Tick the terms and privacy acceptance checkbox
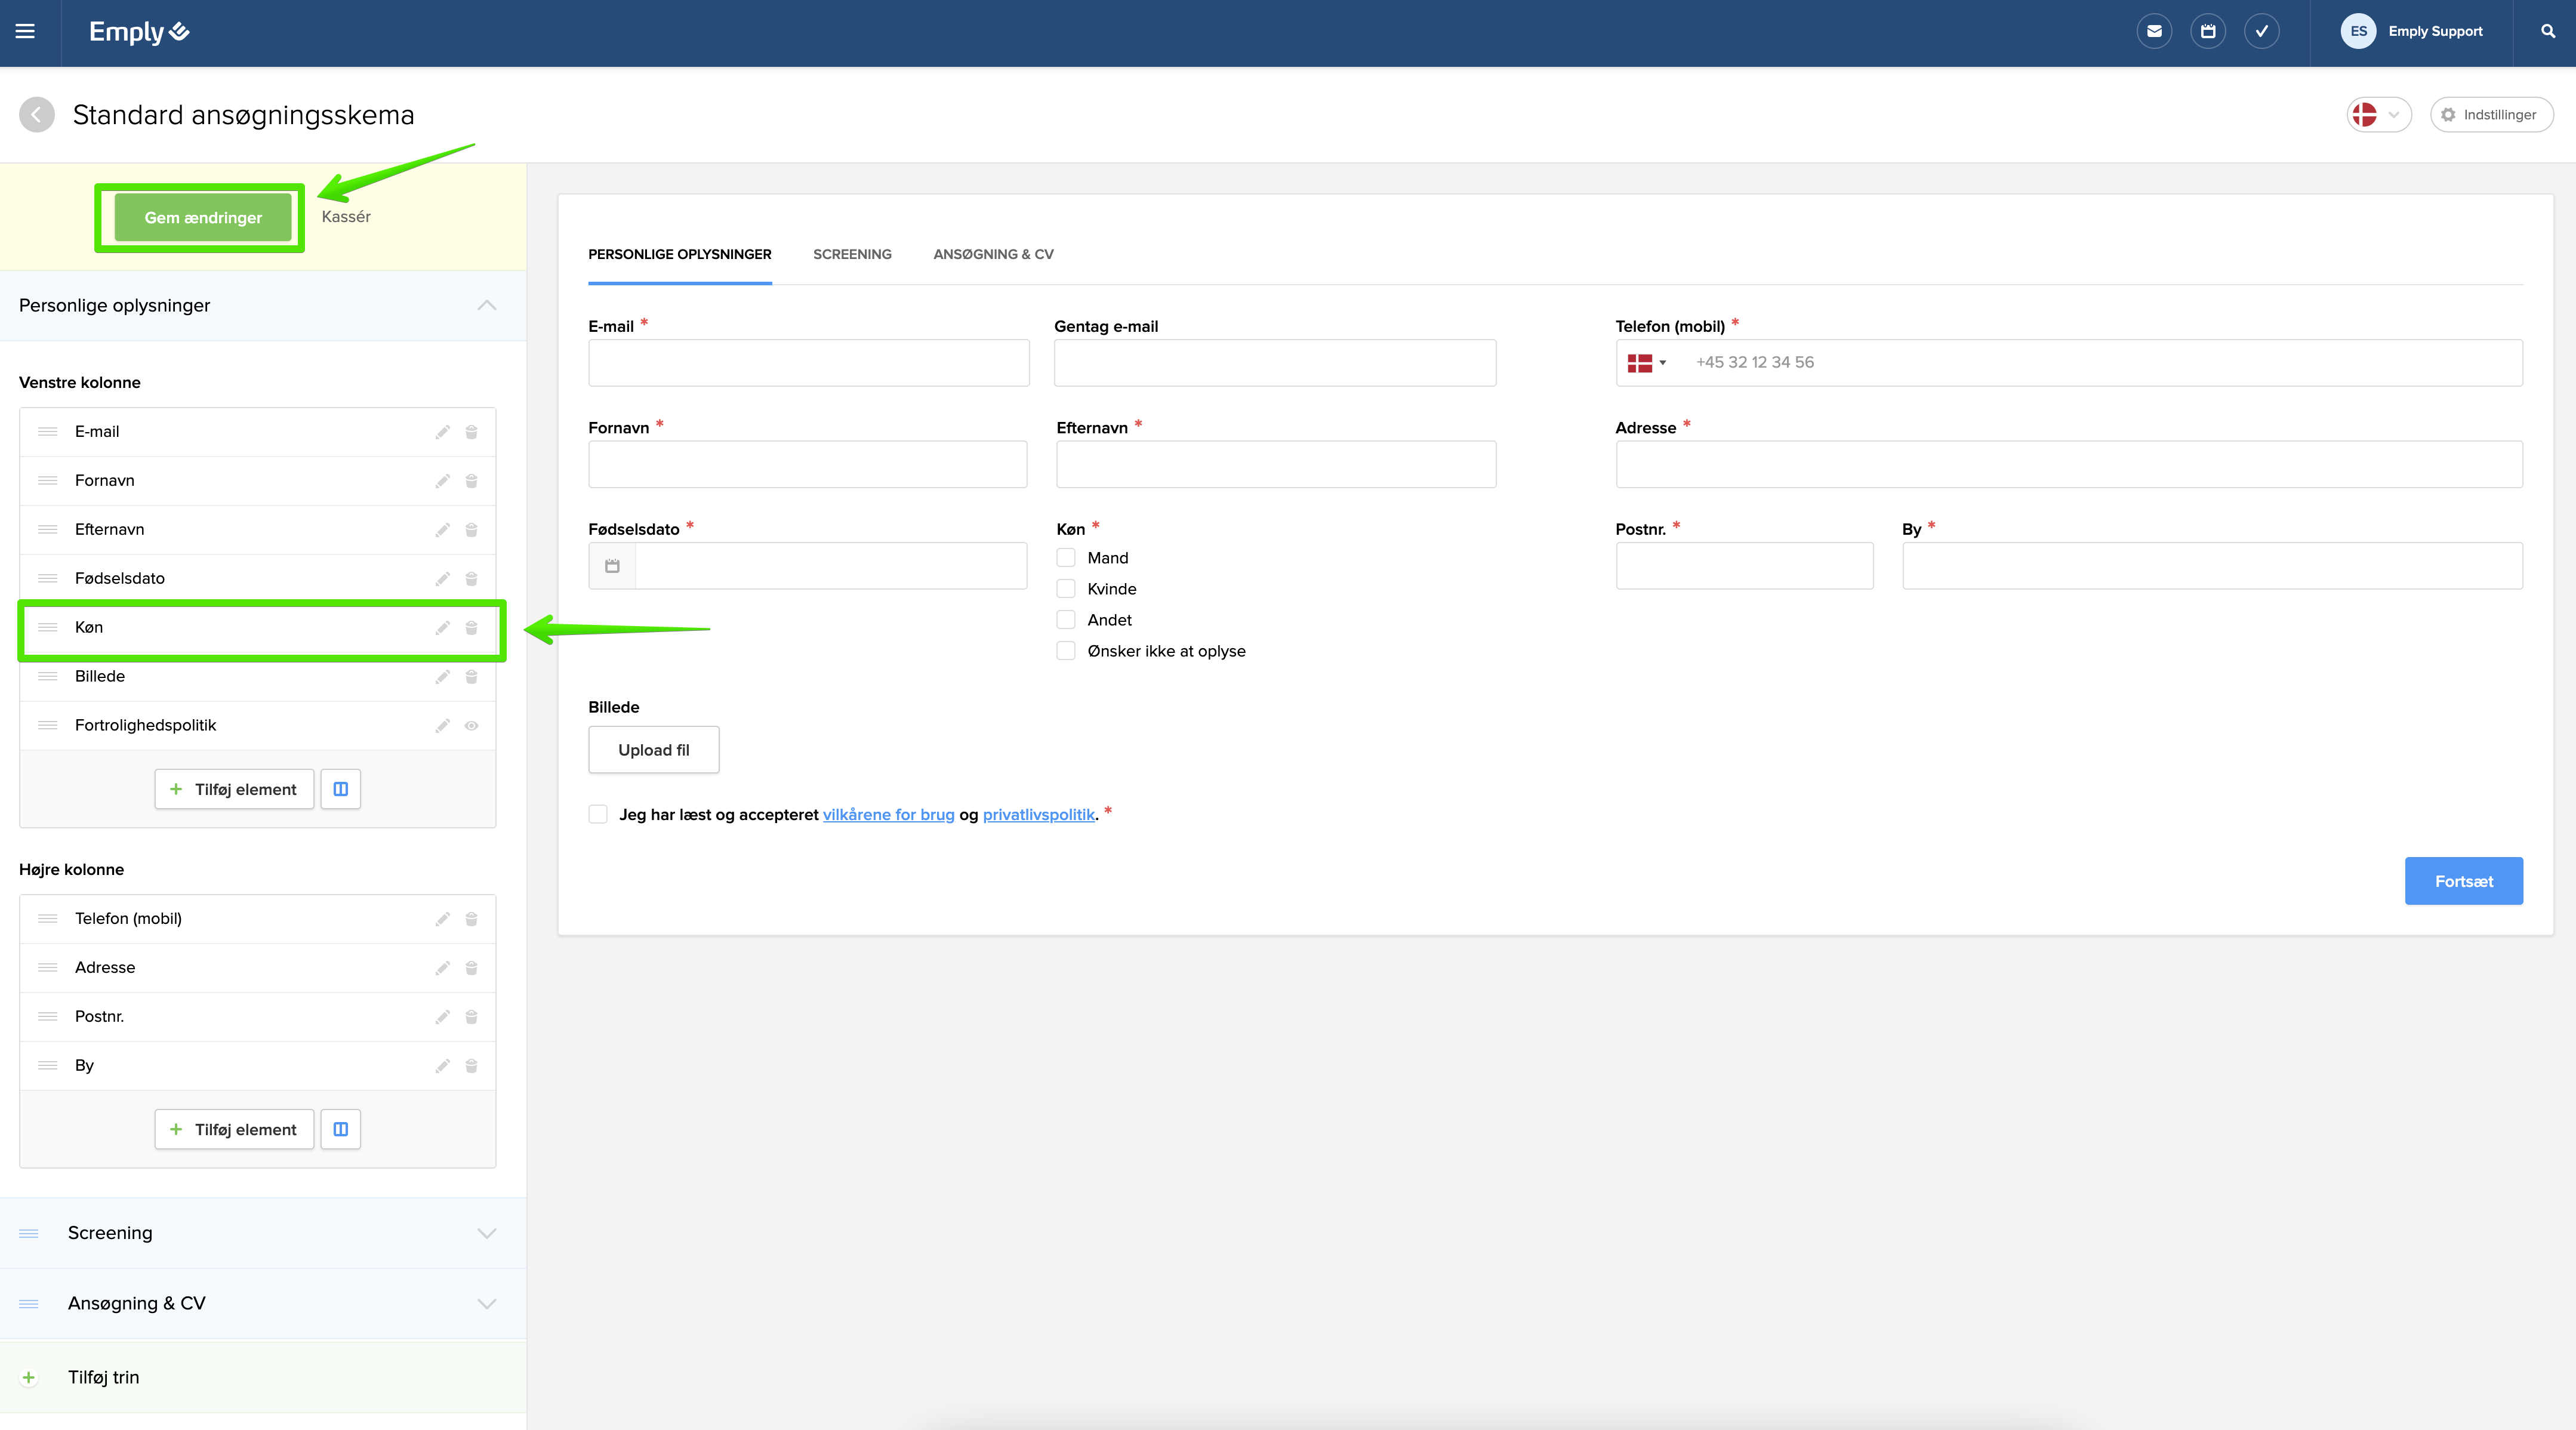 pos(598,814)
